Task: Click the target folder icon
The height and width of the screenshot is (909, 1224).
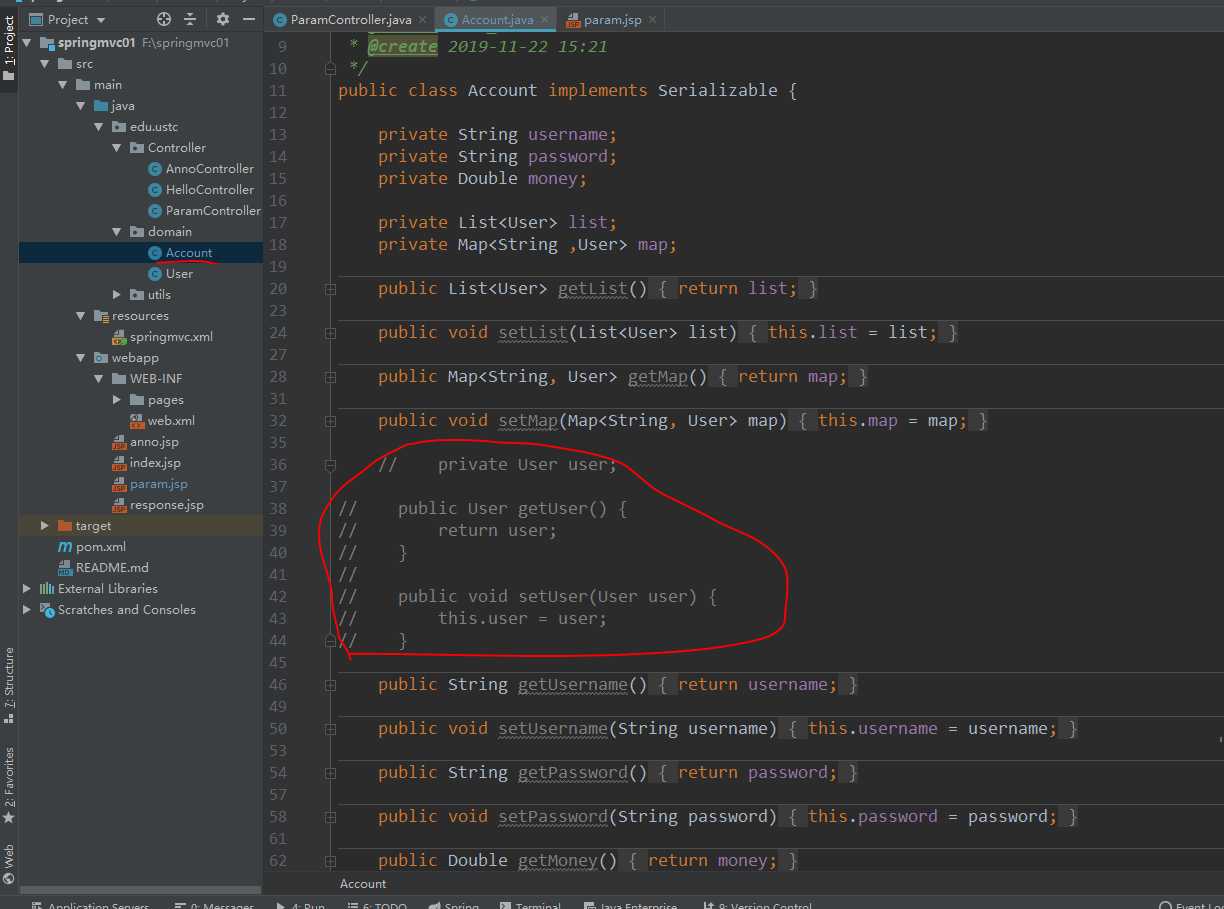Action: [65, 526]
